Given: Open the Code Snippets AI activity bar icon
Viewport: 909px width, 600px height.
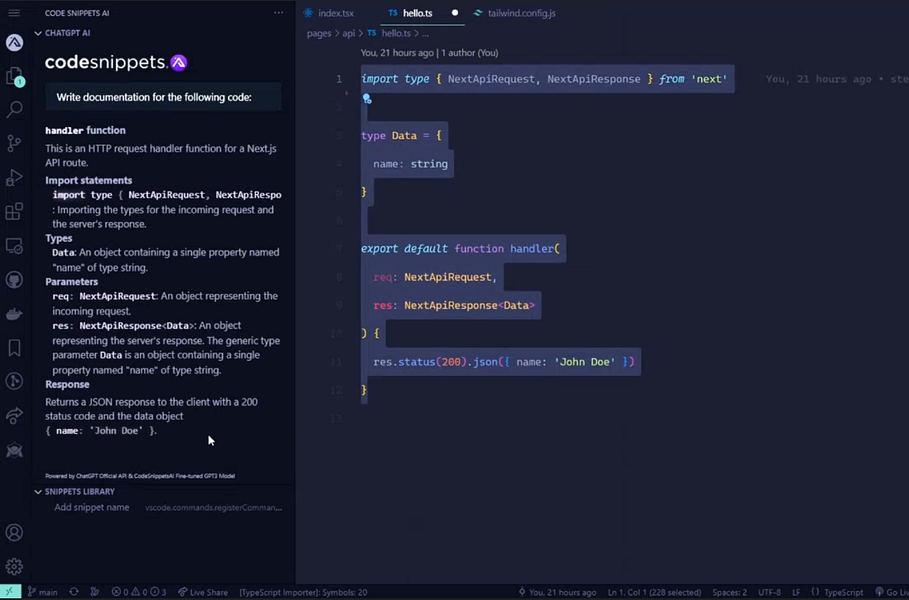Looking at the screenshot, I should click(x=14, y=42).
